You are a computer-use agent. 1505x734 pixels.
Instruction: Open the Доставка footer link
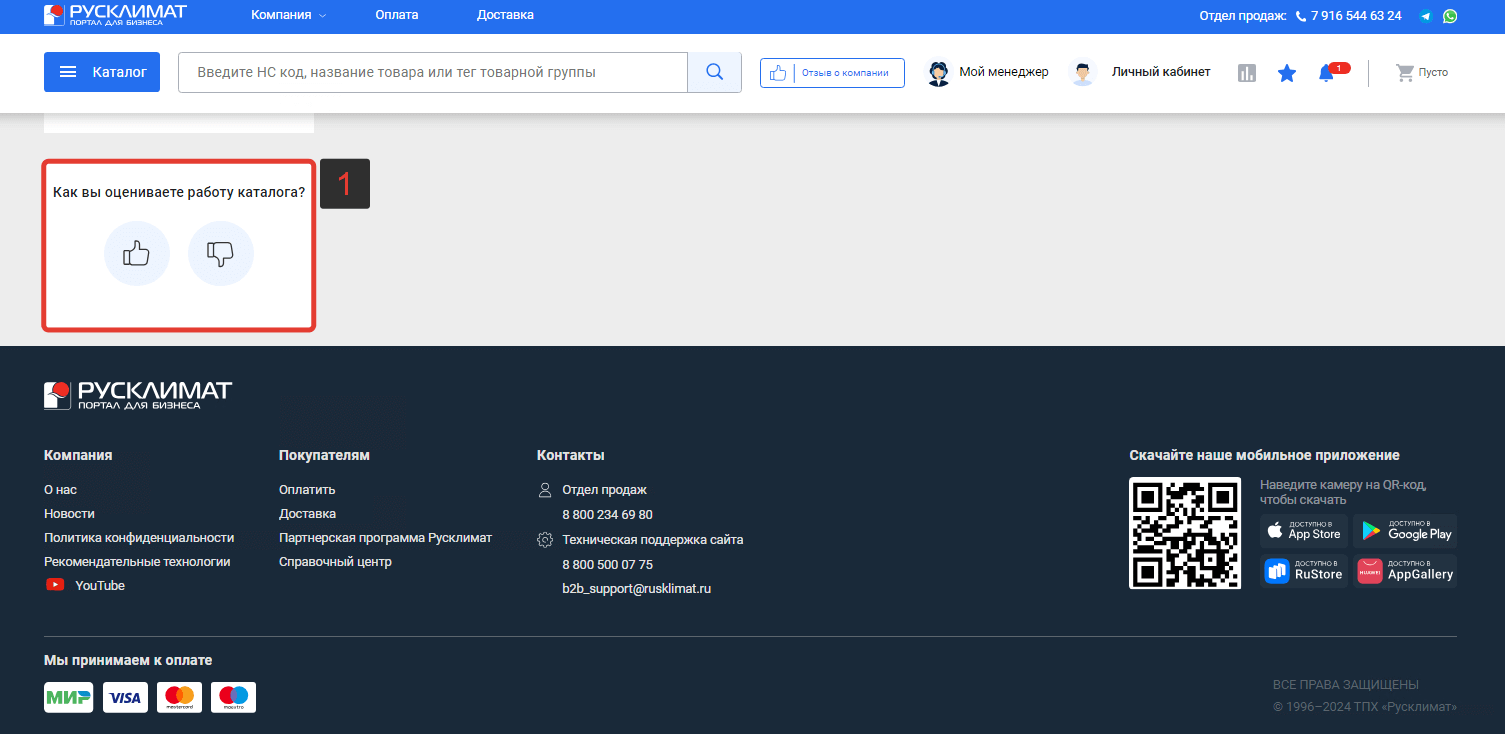307,514
